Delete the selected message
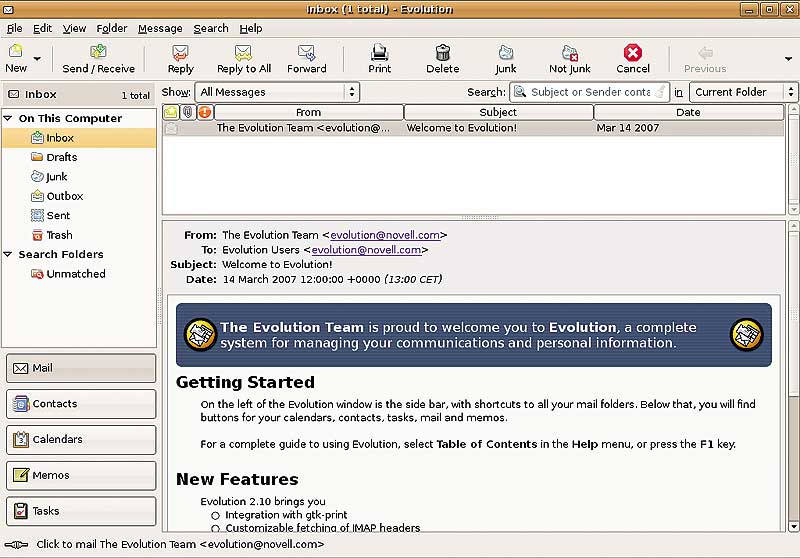 point(442,58)
